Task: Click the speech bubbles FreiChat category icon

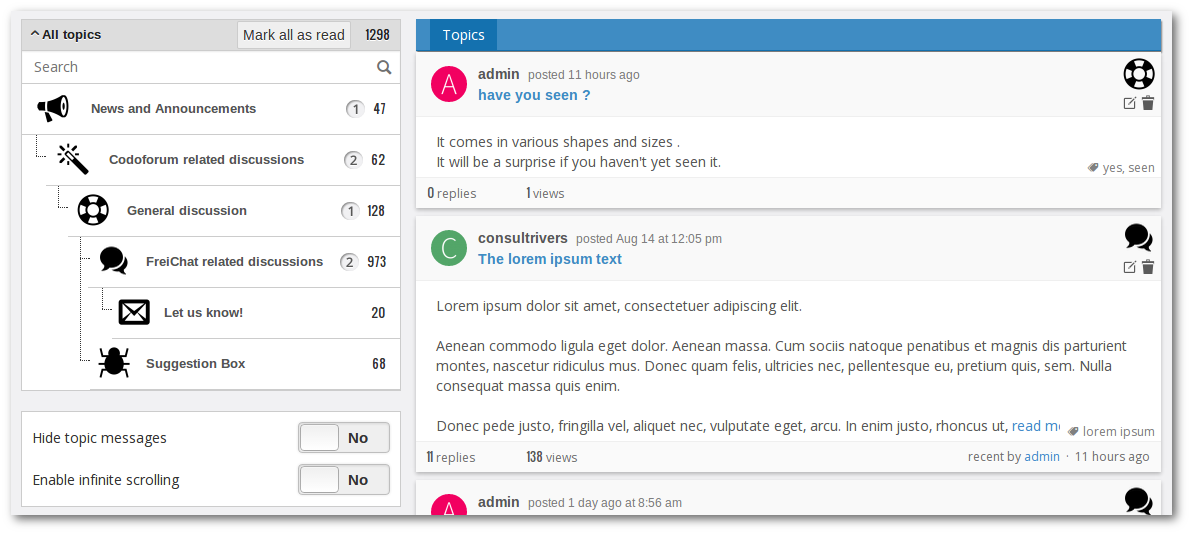Action: 113,261
